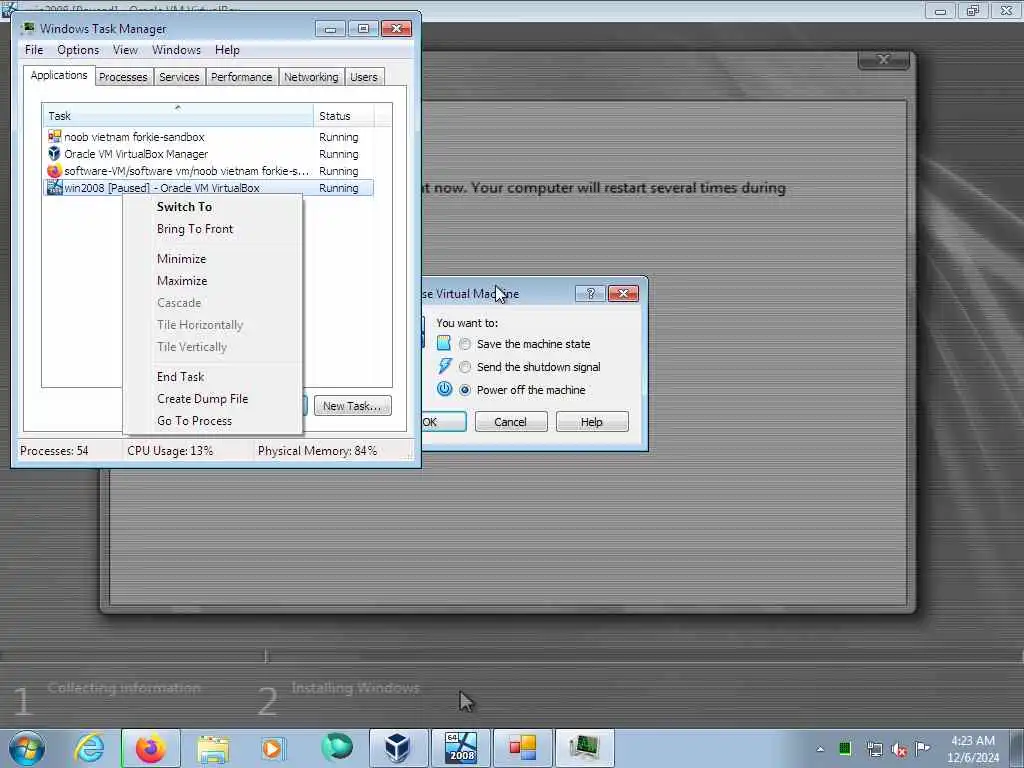The image size is (1024, 768).
Task: Click OK in Close Virtual Machine dialog
Action: point(444,422)
